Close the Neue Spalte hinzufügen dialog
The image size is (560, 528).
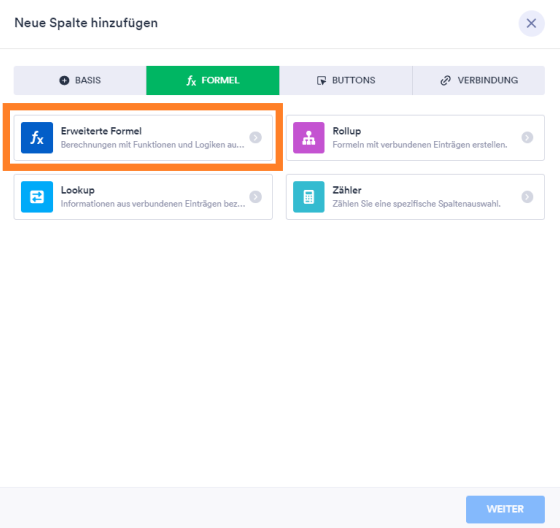pos(531,24)
